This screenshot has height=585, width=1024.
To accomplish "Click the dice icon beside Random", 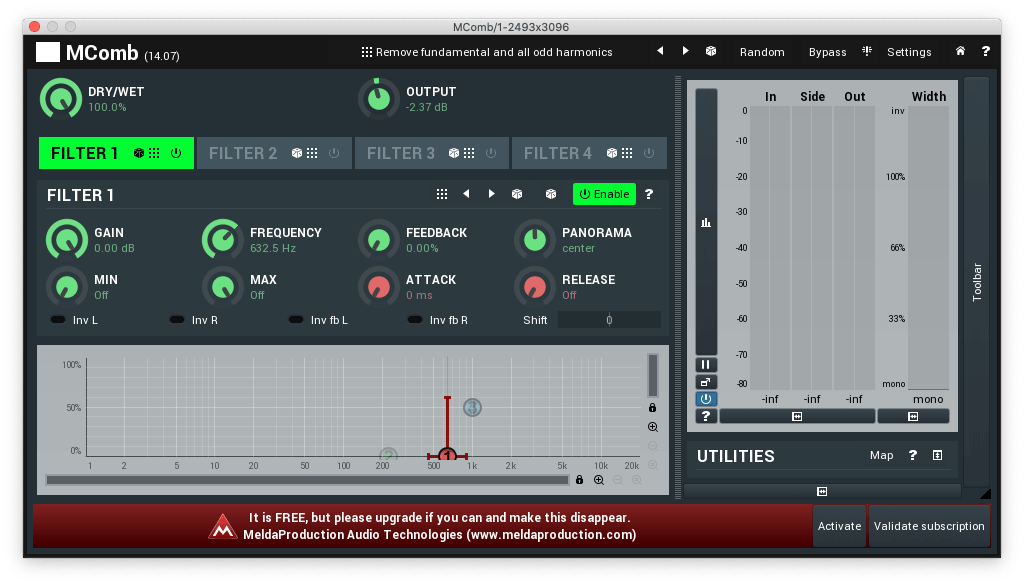I will pyautogui.click(x=711, y=51).
